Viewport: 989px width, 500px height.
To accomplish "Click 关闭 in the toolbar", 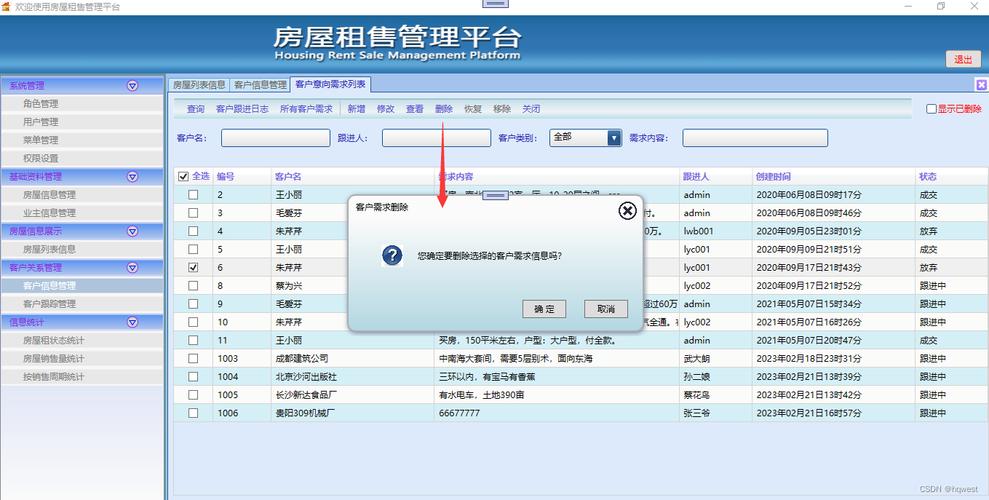I will pyautogui.click(x=530, y=109).
